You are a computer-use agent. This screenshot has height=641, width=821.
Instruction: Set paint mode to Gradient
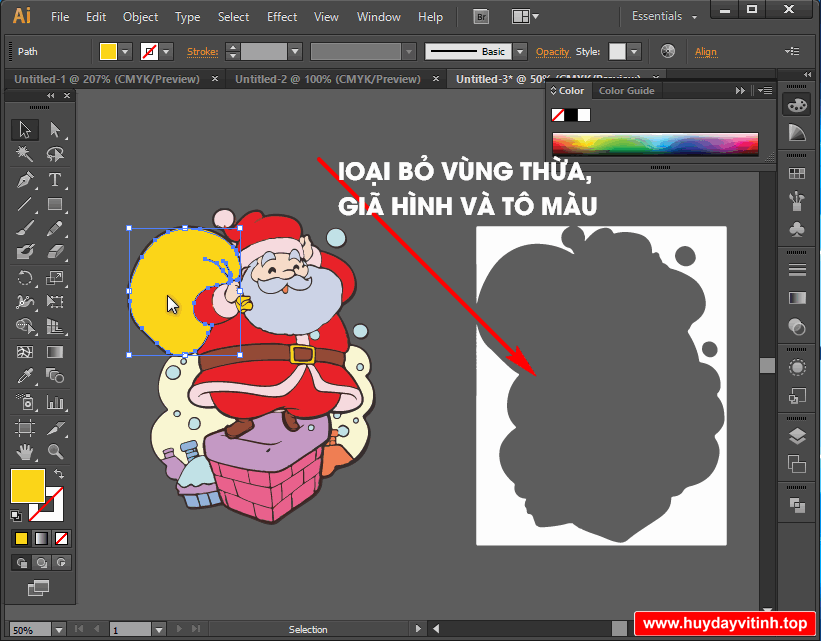(41, 538)
